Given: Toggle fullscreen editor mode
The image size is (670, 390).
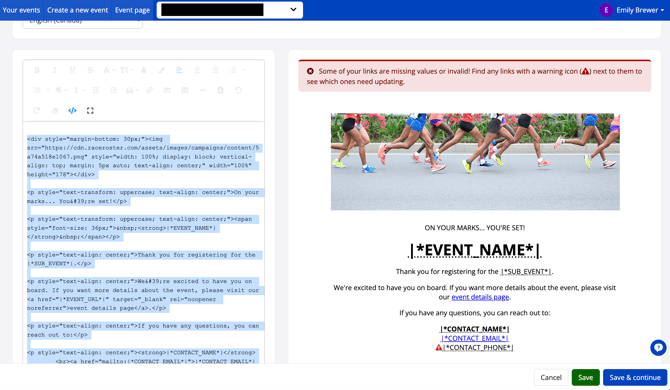Looking at the screenshot, I should (90, 111).
